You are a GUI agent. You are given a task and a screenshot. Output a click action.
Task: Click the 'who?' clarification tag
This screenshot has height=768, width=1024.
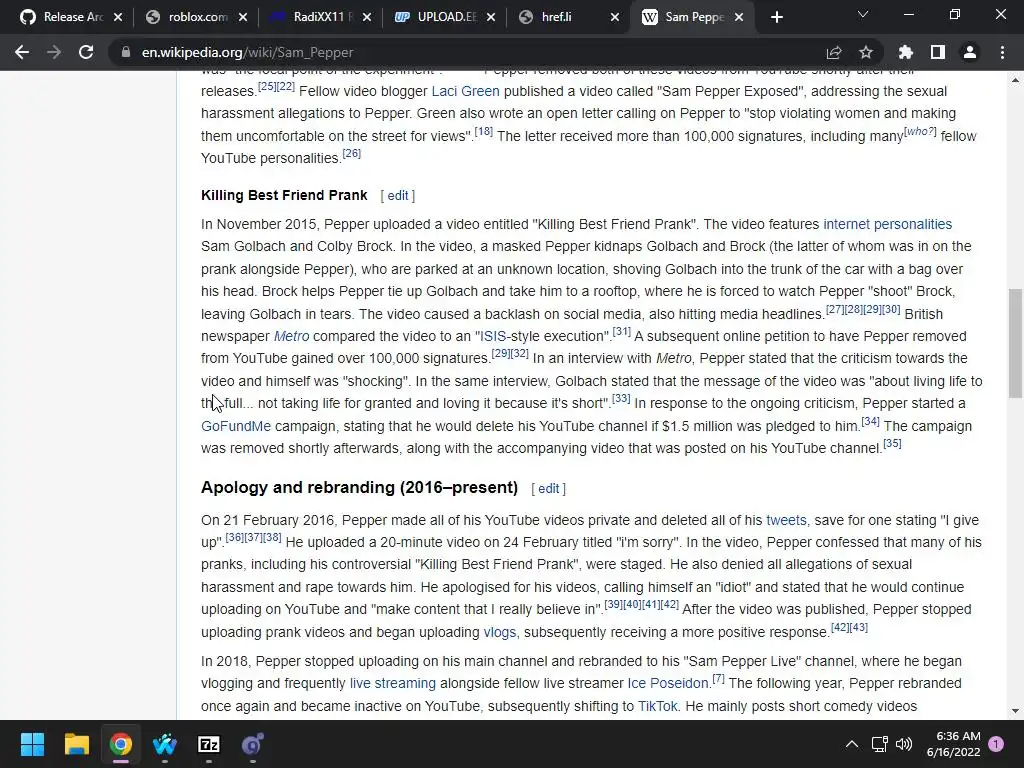pyautogui.click(x=920, y=131)
